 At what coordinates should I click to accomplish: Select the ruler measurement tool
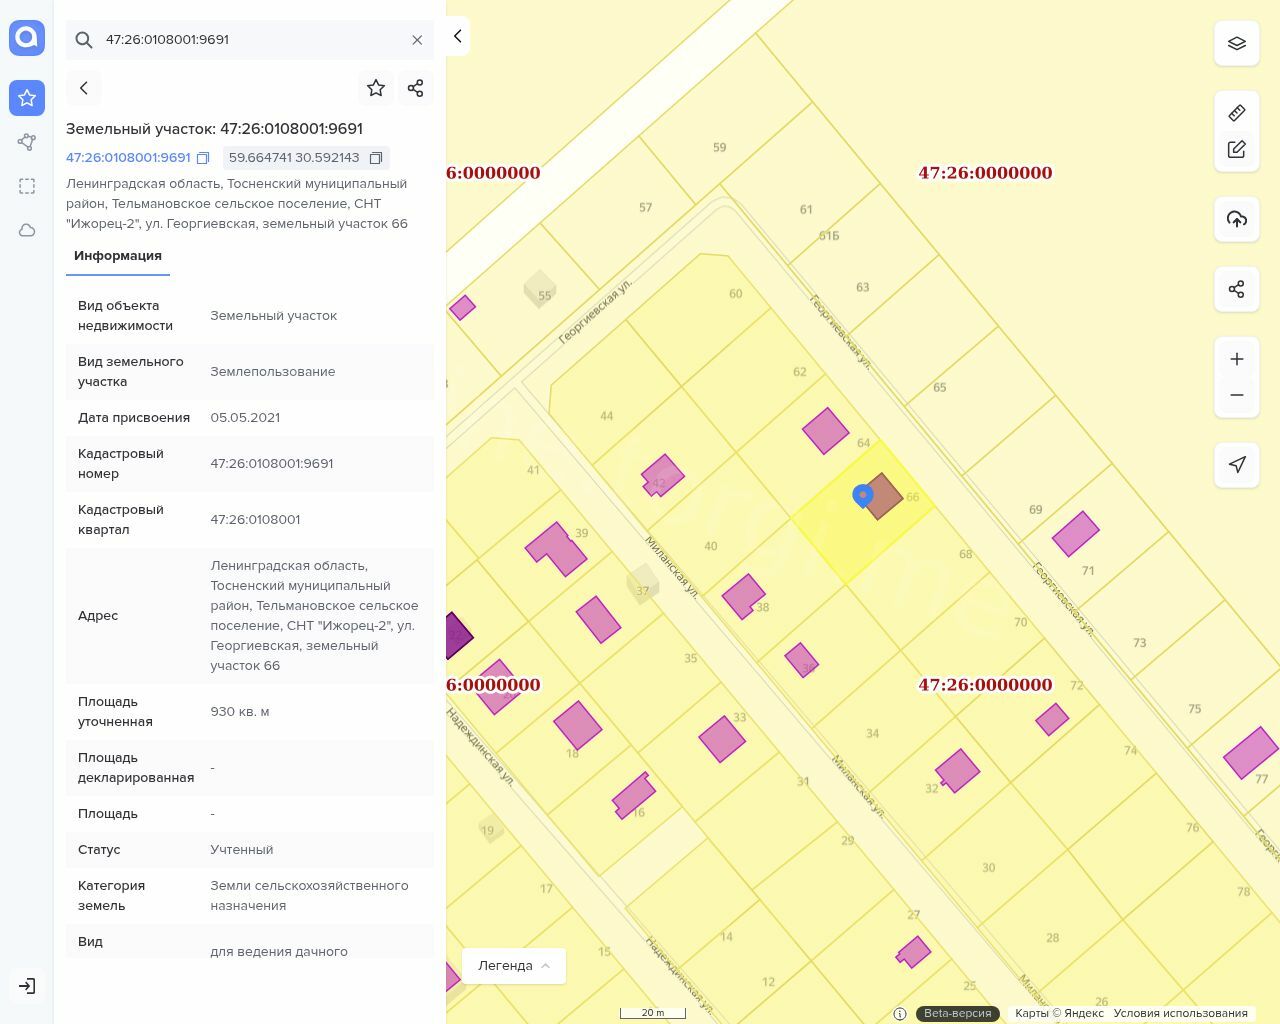click(x=1236, y=113)
